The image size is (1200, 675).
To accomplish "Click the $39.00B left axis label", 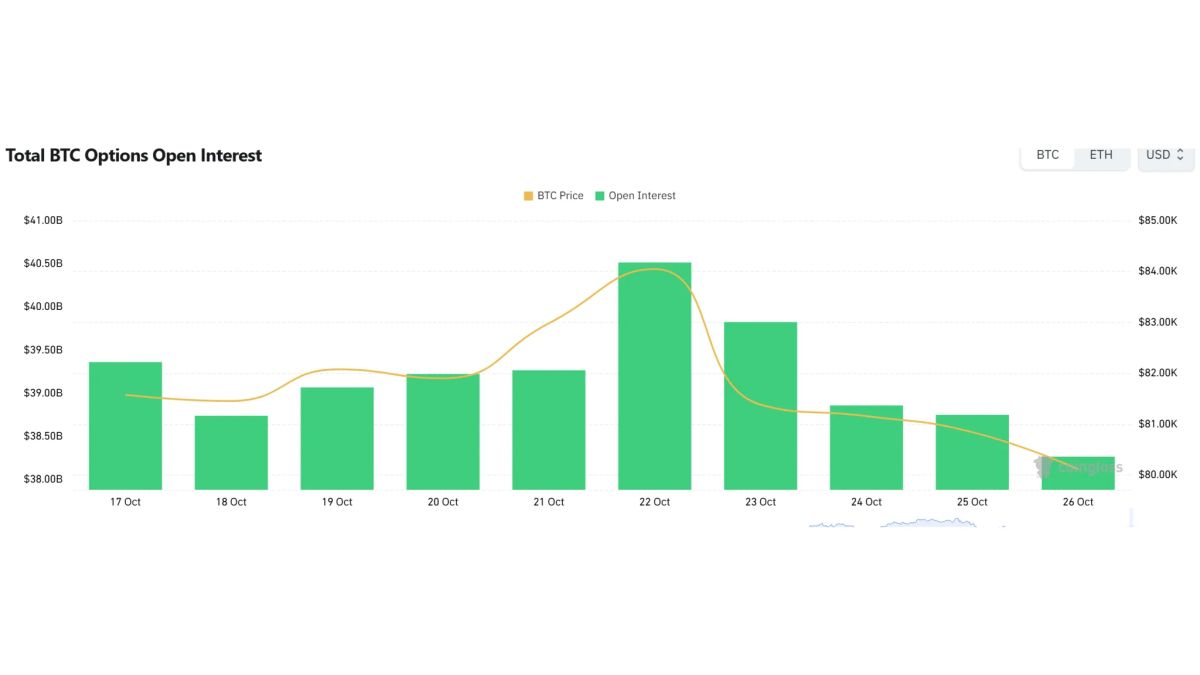I will 43,393.
